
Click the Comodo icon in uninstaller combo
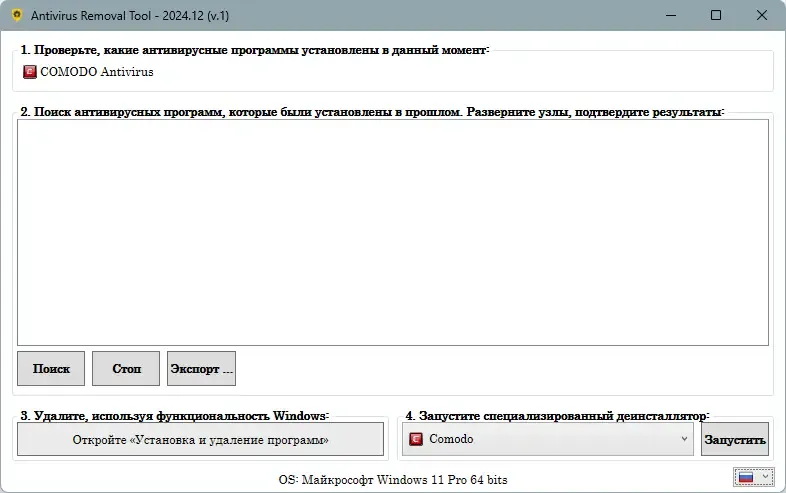point(416,439)
